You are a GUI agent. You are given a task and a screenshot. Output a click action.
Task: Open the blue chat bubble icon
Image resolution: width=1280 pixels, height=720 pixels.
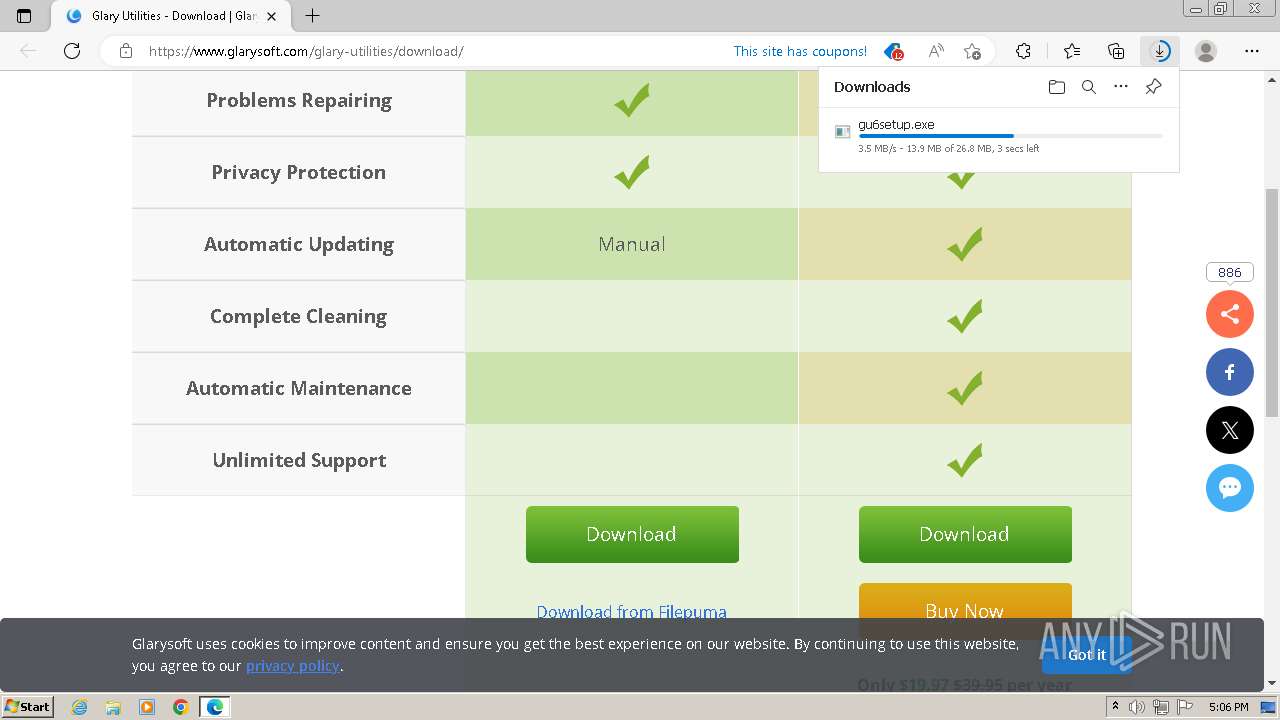[1230, 488]
